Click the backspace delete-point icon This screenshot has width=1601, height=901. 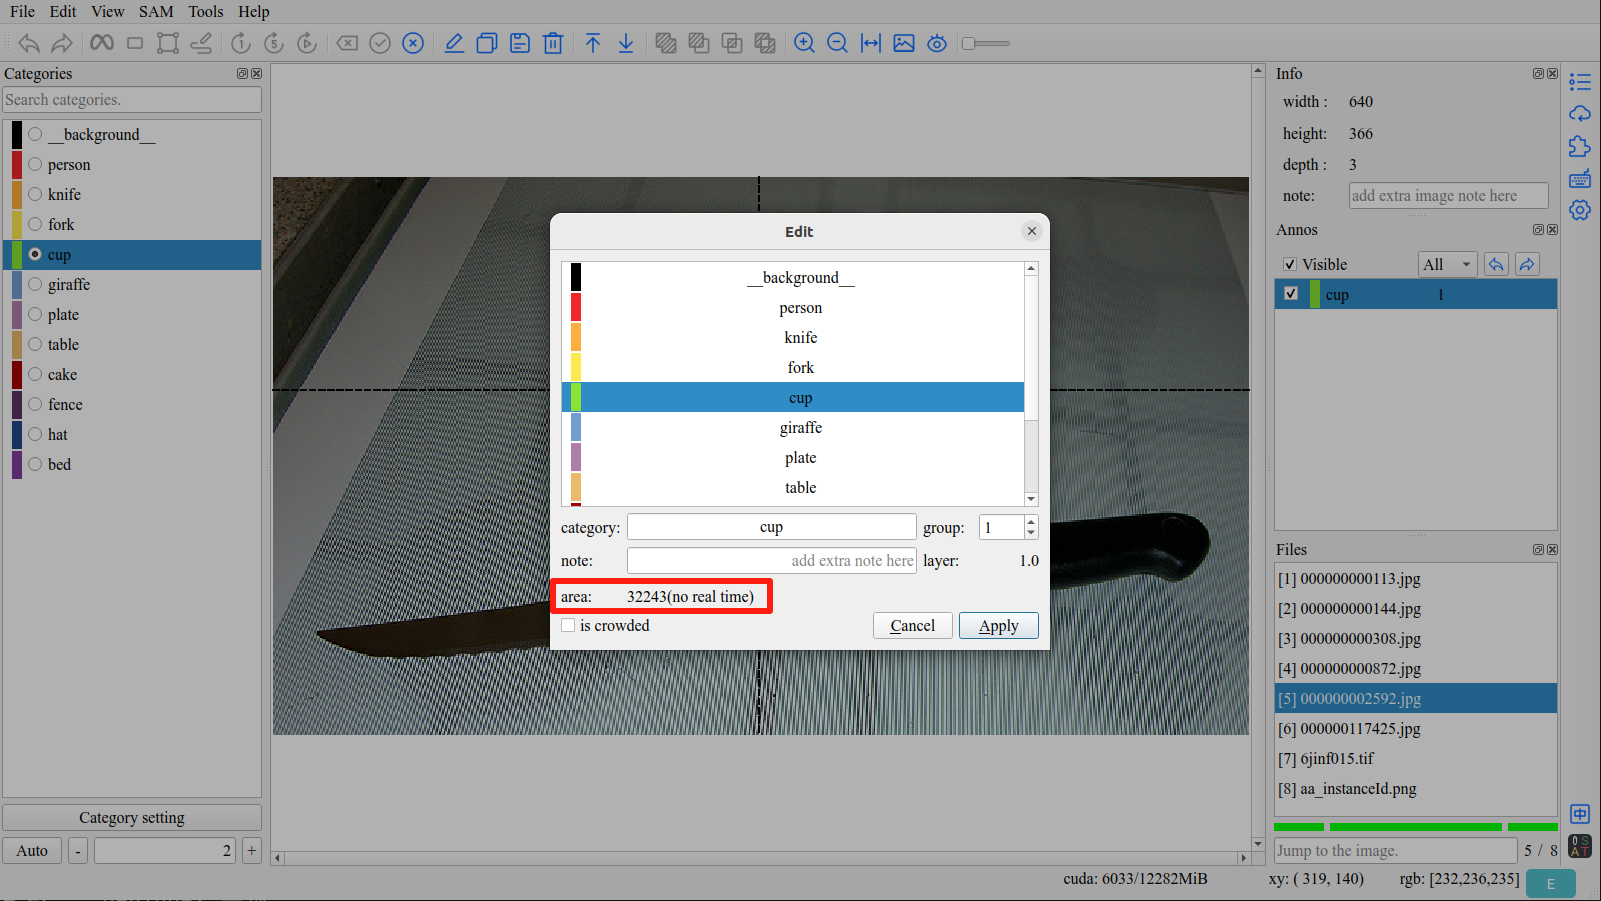(x=347, y=43)
